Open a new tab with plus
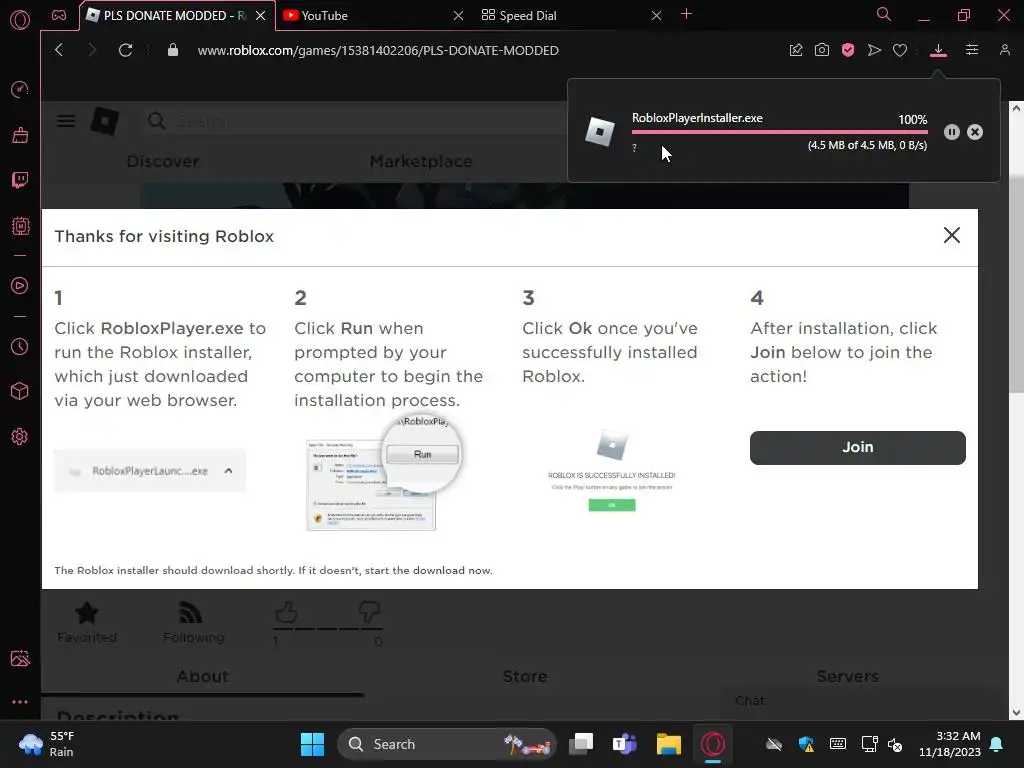The image size is (1024, 768). coord(686,14)
